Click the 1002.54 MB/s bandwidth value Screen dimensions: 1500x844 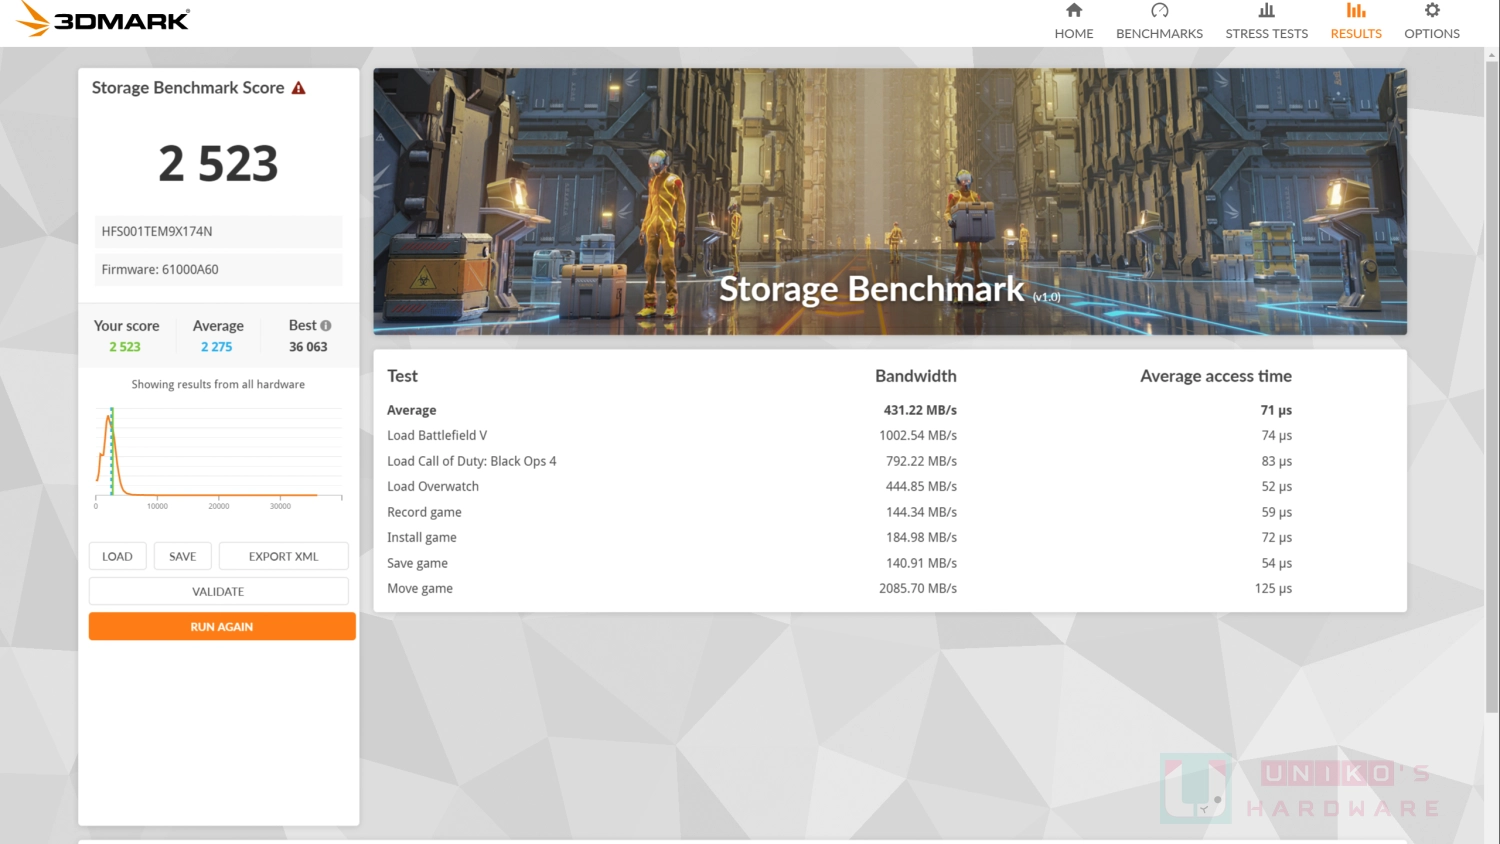pos(918,435)
